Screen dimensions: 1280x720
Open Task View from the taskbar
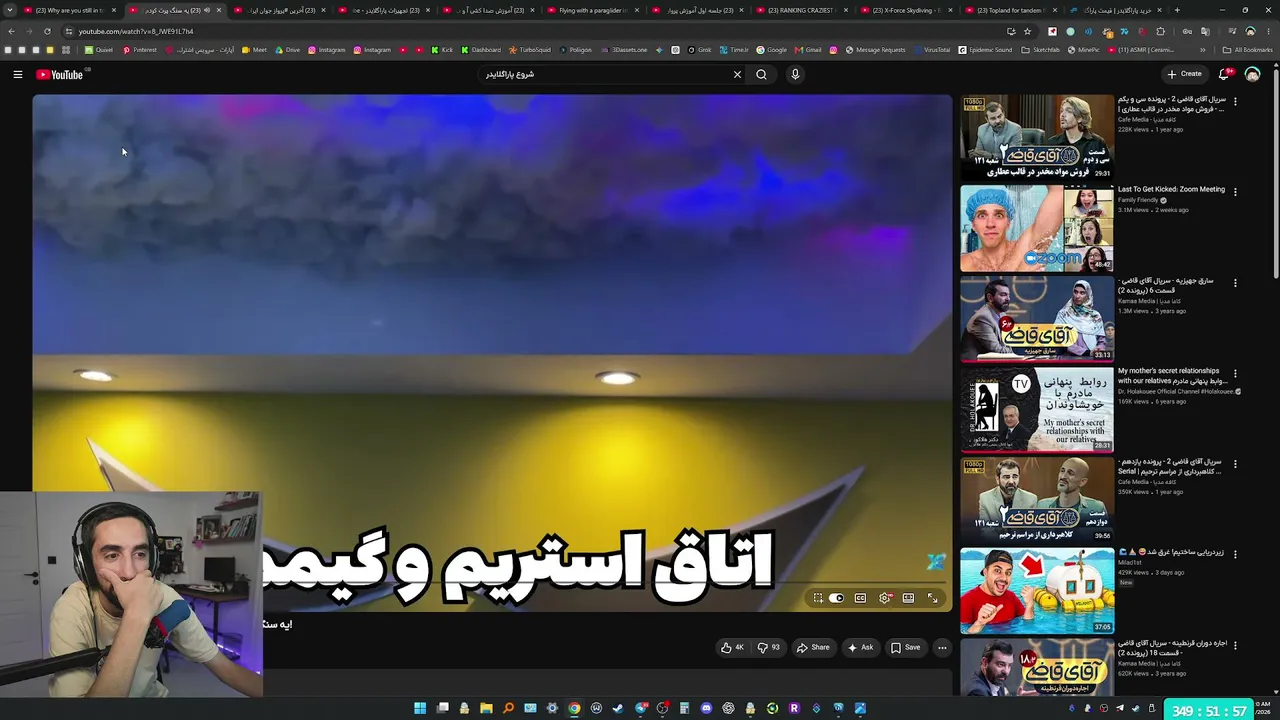pyautogui.click(x=442, y=708)
